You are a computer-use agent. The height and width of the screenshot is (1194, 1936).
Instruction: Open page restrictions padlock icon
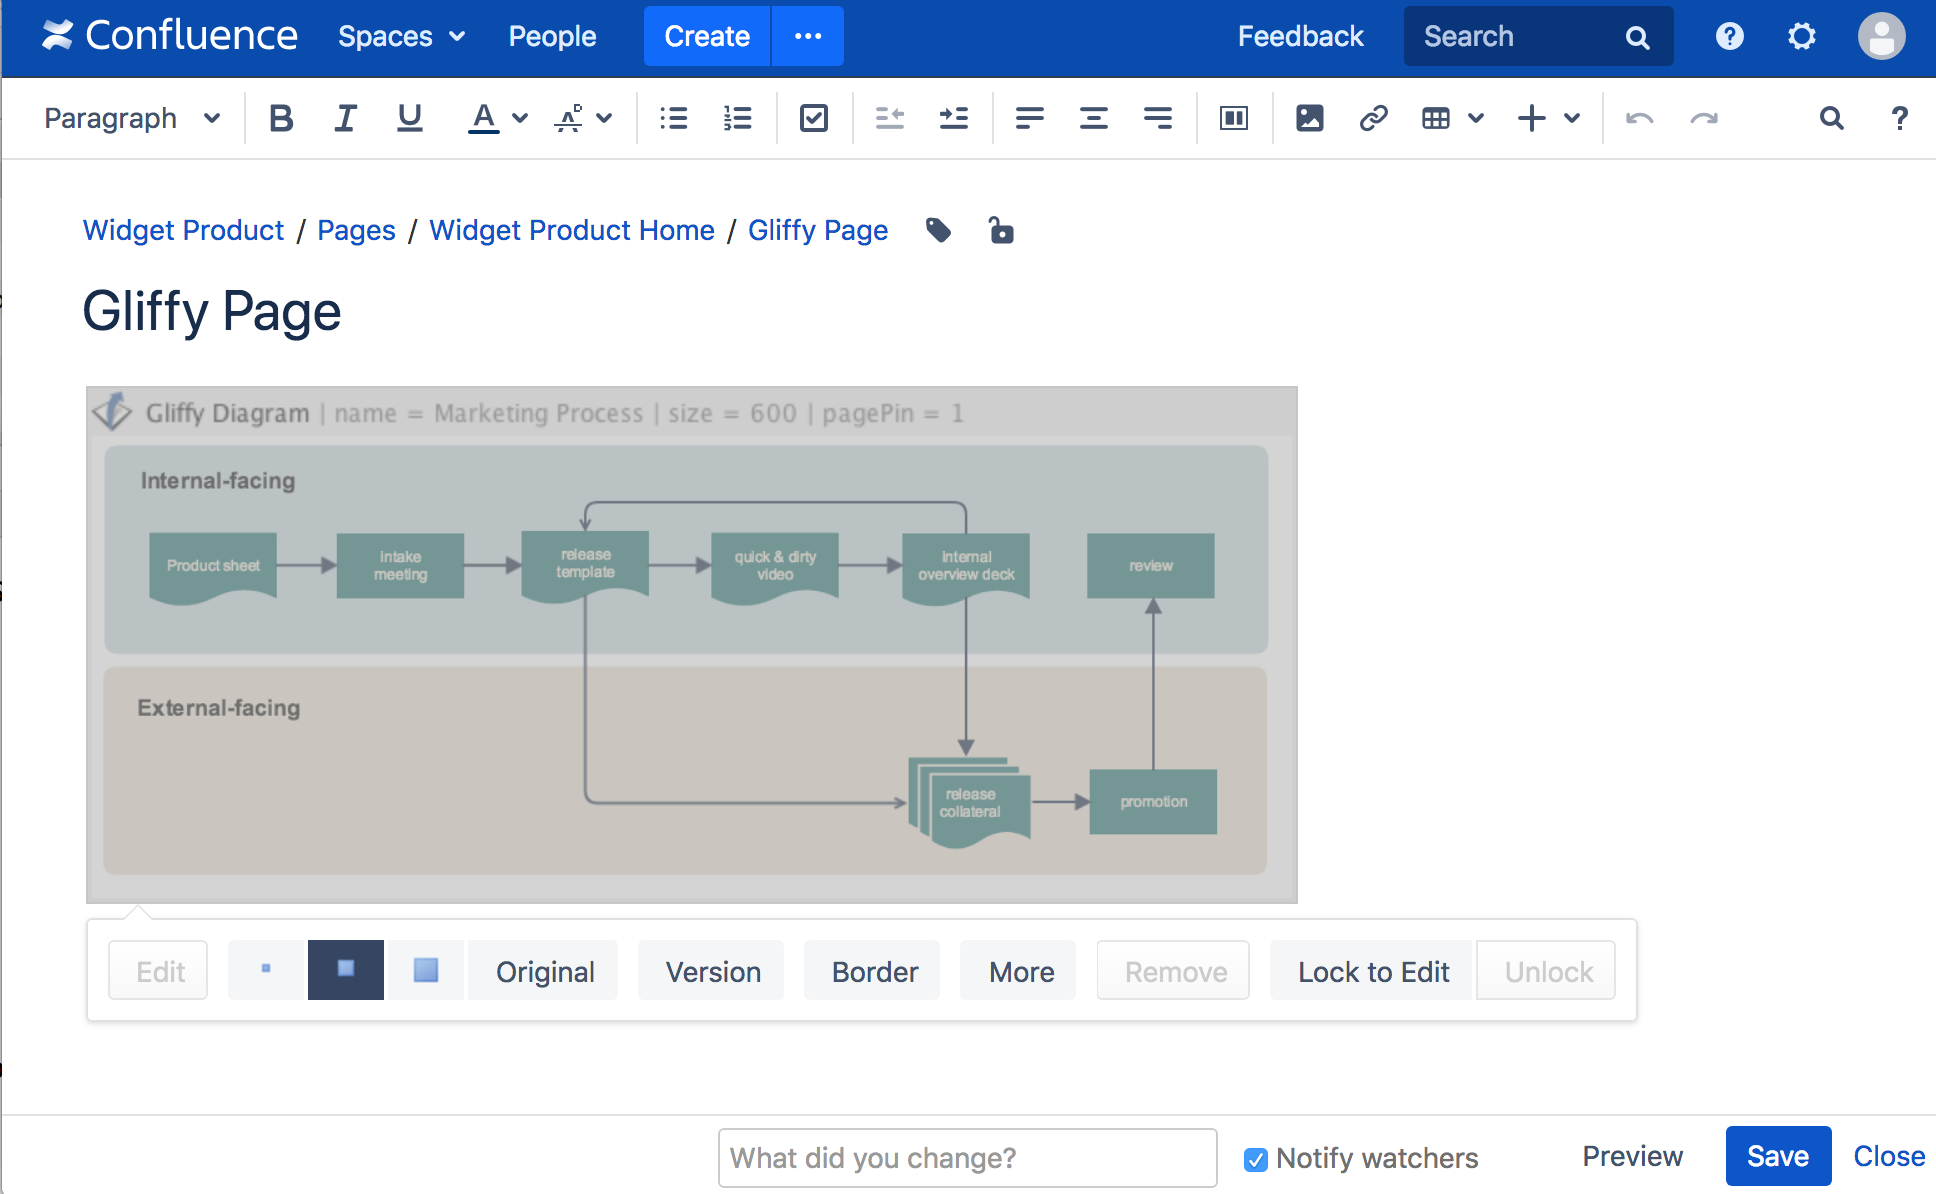(1001, 230)
